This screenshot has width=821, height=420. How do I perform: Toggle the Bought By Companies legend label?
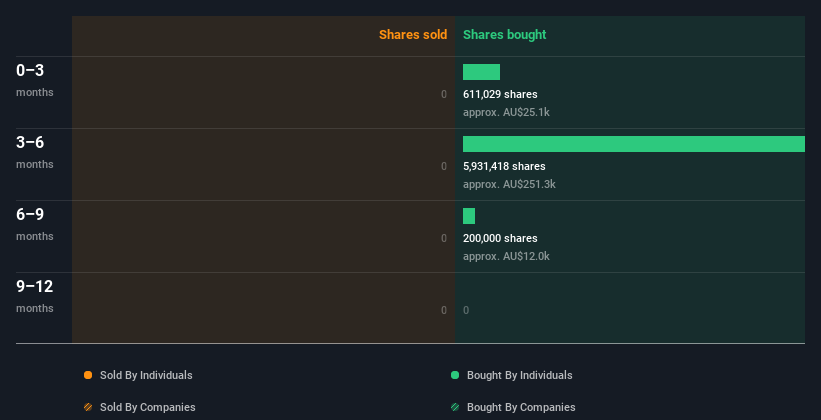tap(521, 407)
